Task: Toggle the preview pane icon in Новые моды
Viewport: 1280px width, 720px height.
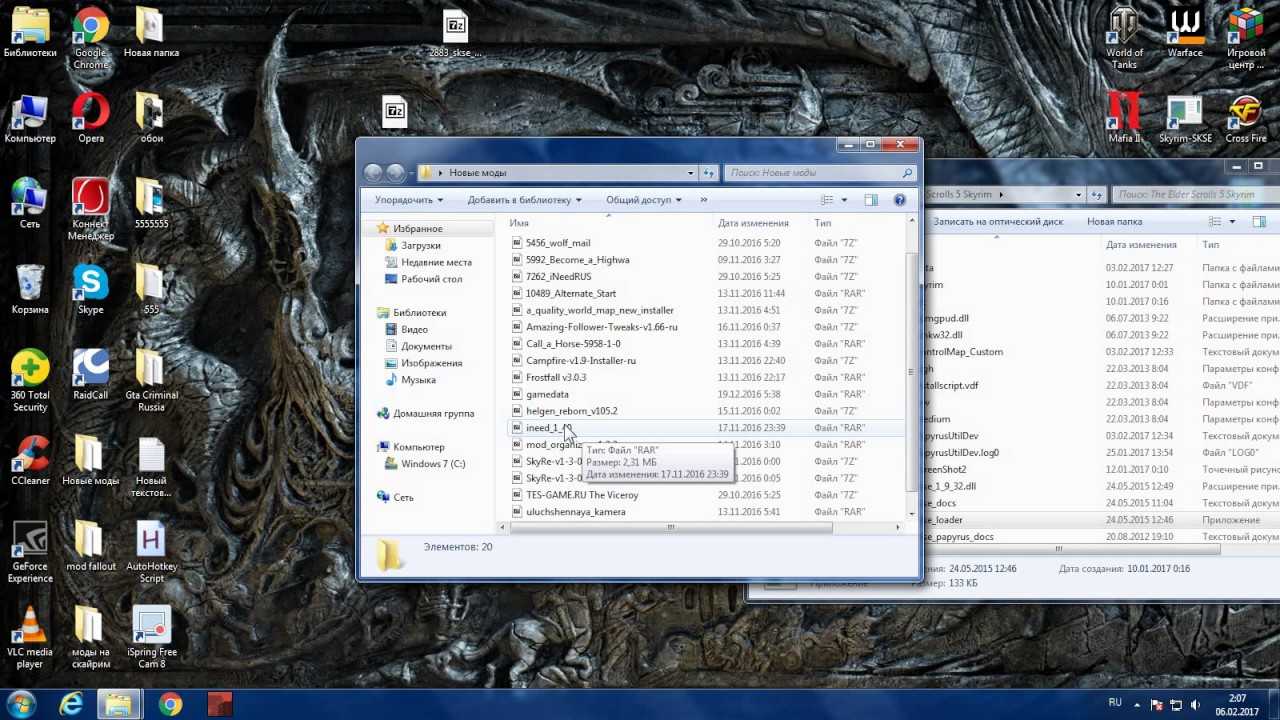Action: (871, 200)
